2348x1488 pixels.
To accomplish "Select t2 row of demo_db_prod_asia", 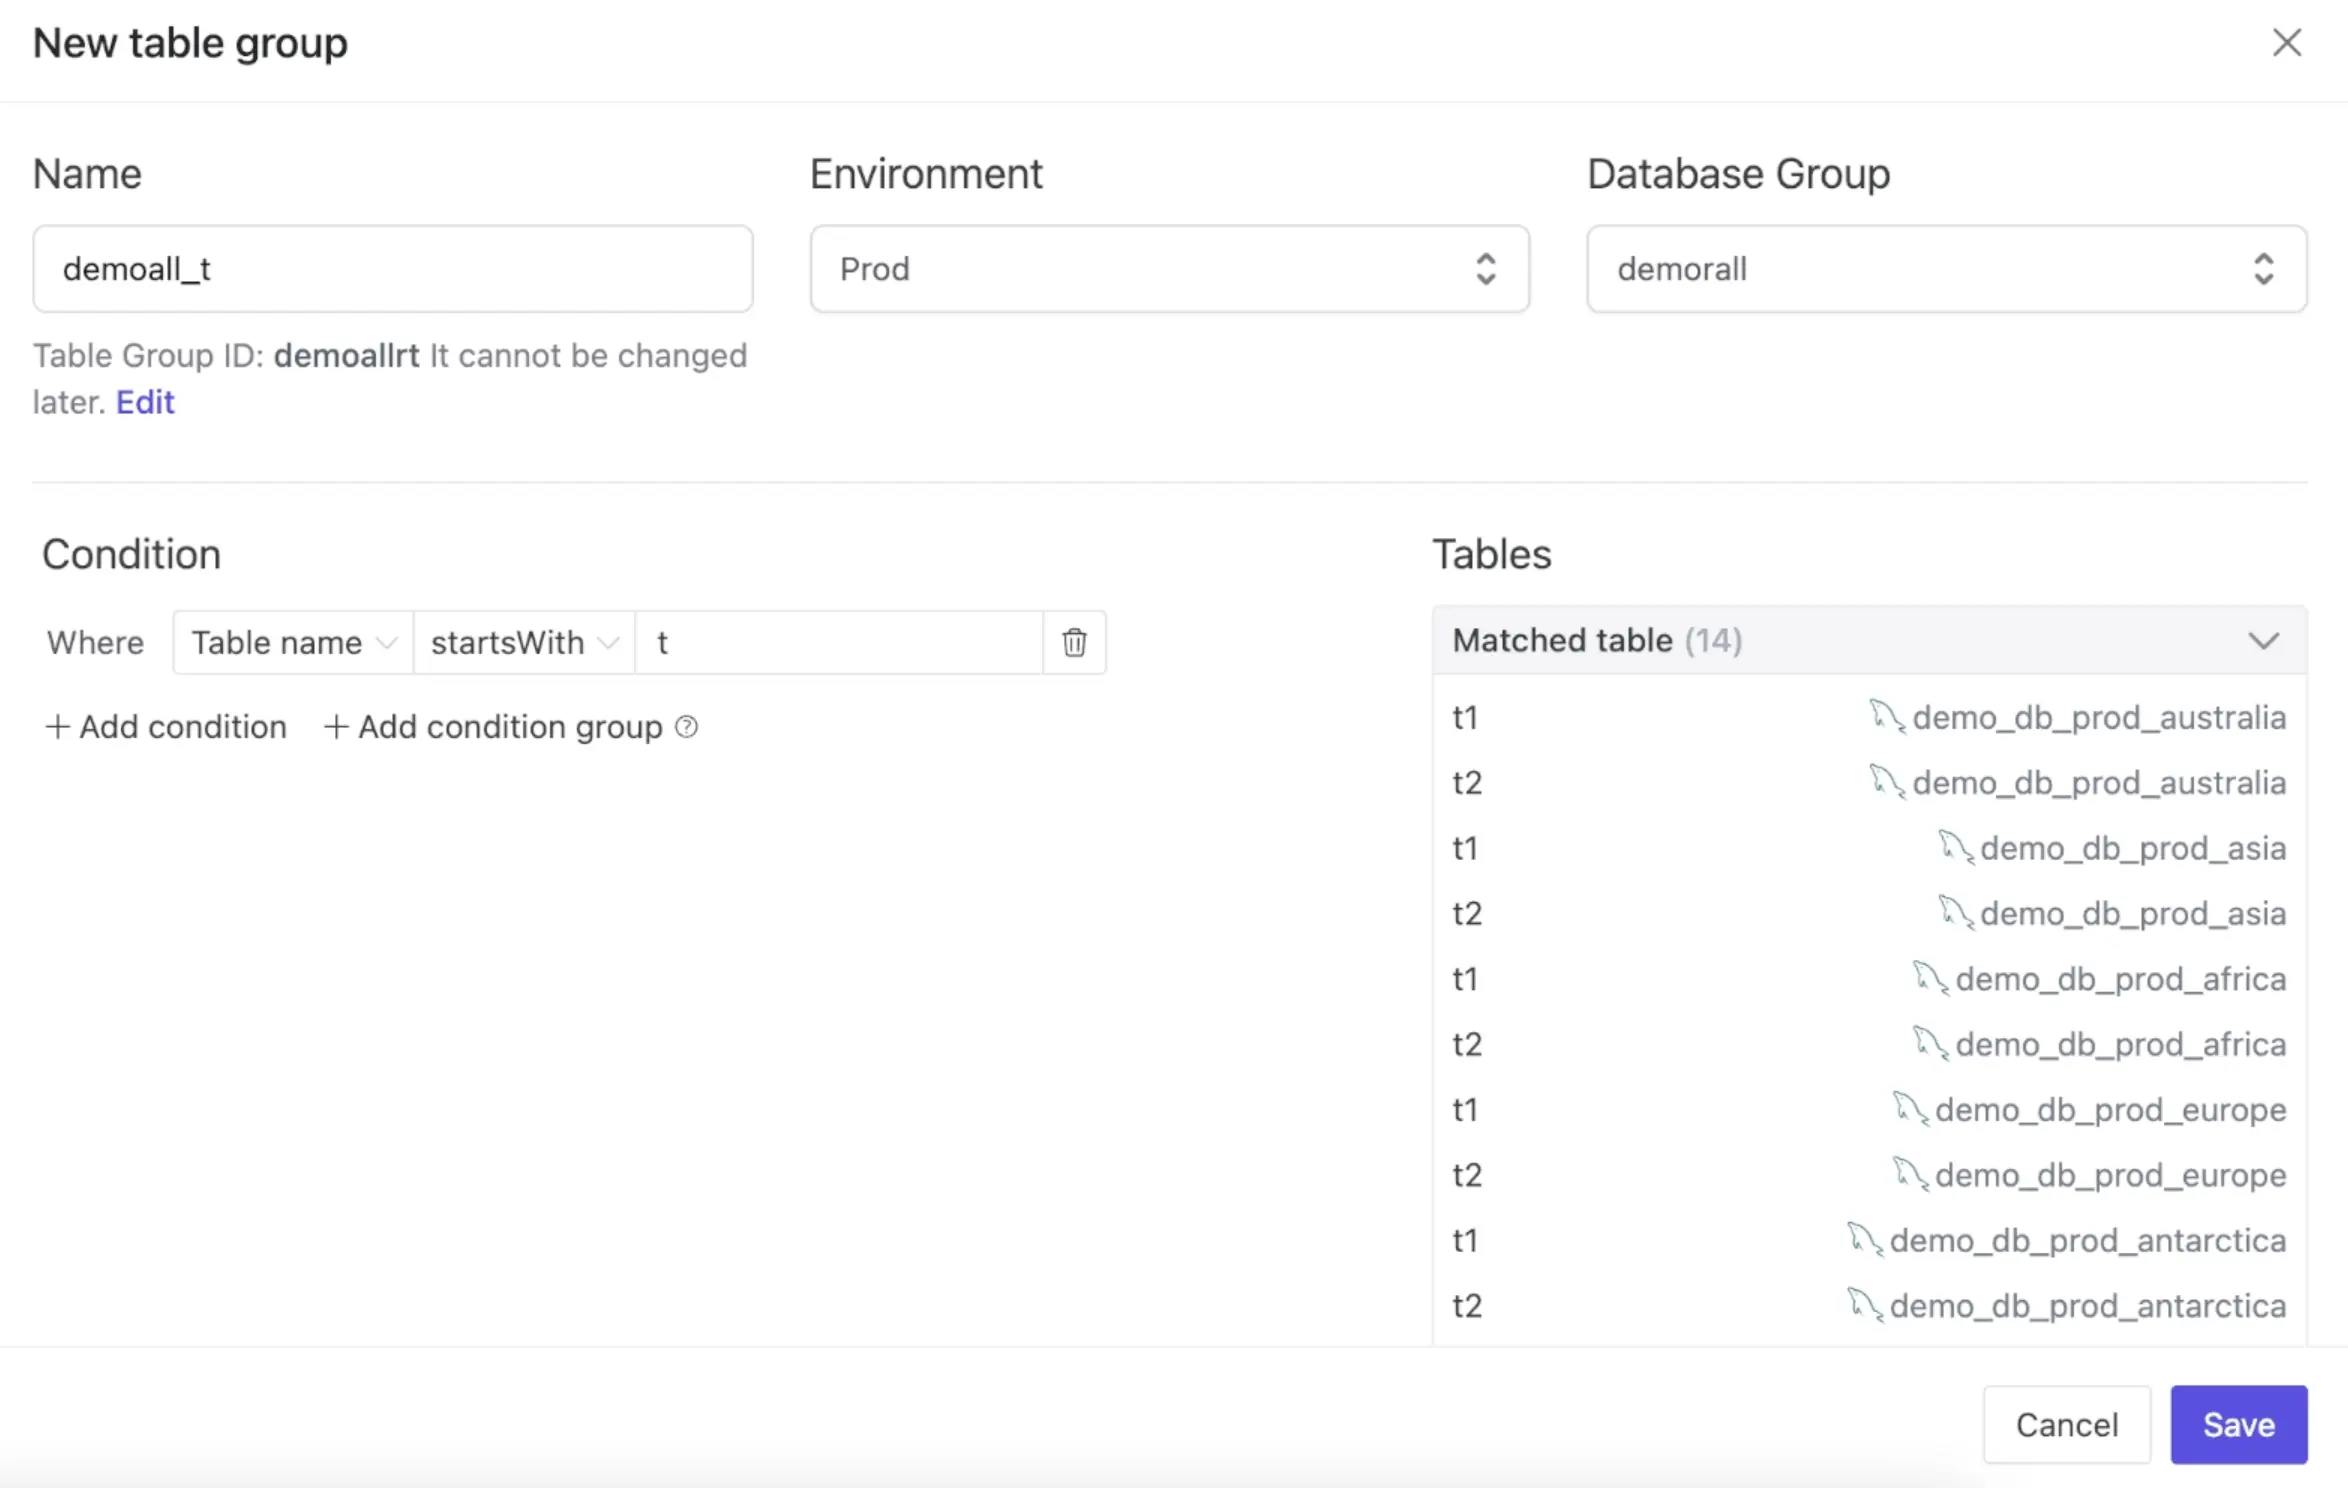I will click(x=1869, y=913).
